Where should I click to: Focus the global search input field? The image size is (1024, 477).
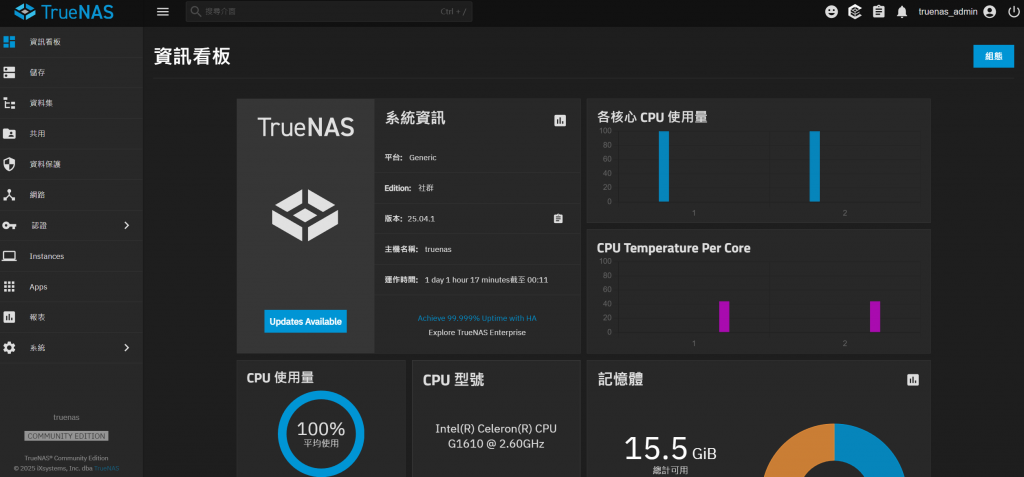click(329, 12)
